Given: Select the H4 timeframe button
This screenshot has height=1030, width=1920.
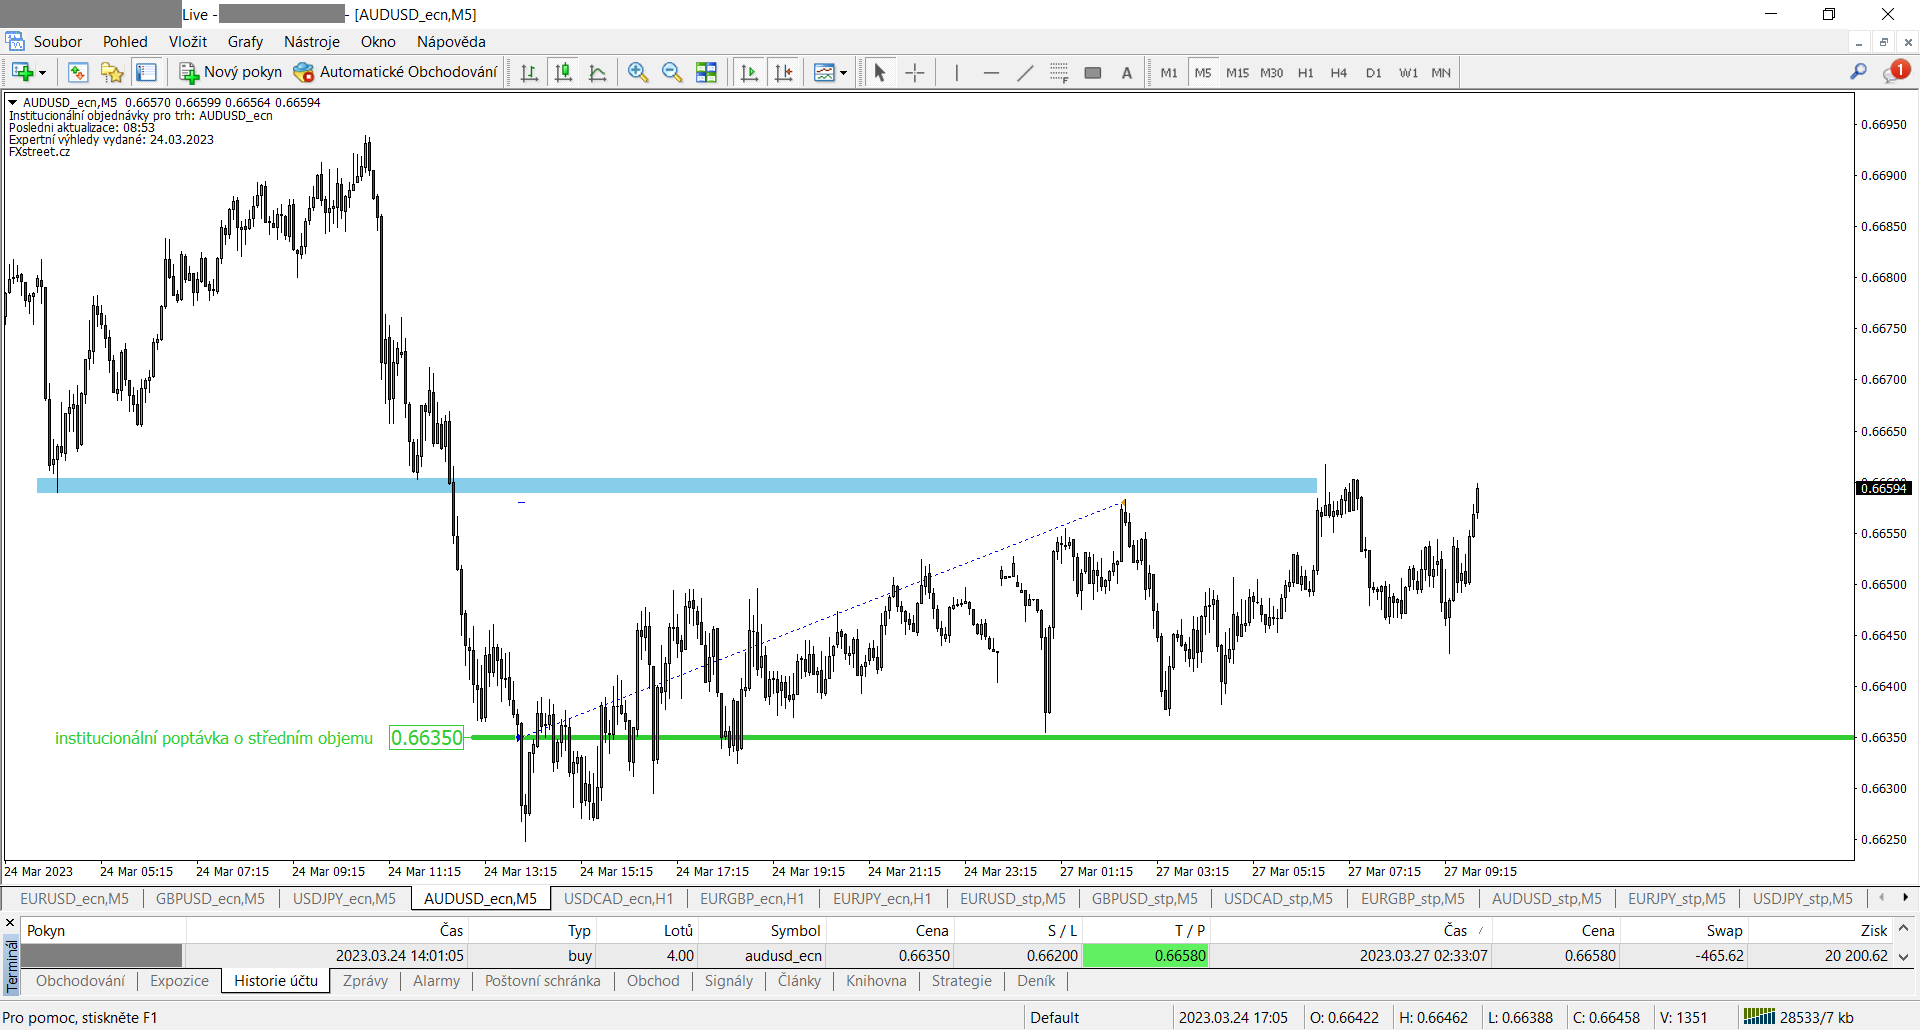Looking at the screenshot, I should 1338,72.
